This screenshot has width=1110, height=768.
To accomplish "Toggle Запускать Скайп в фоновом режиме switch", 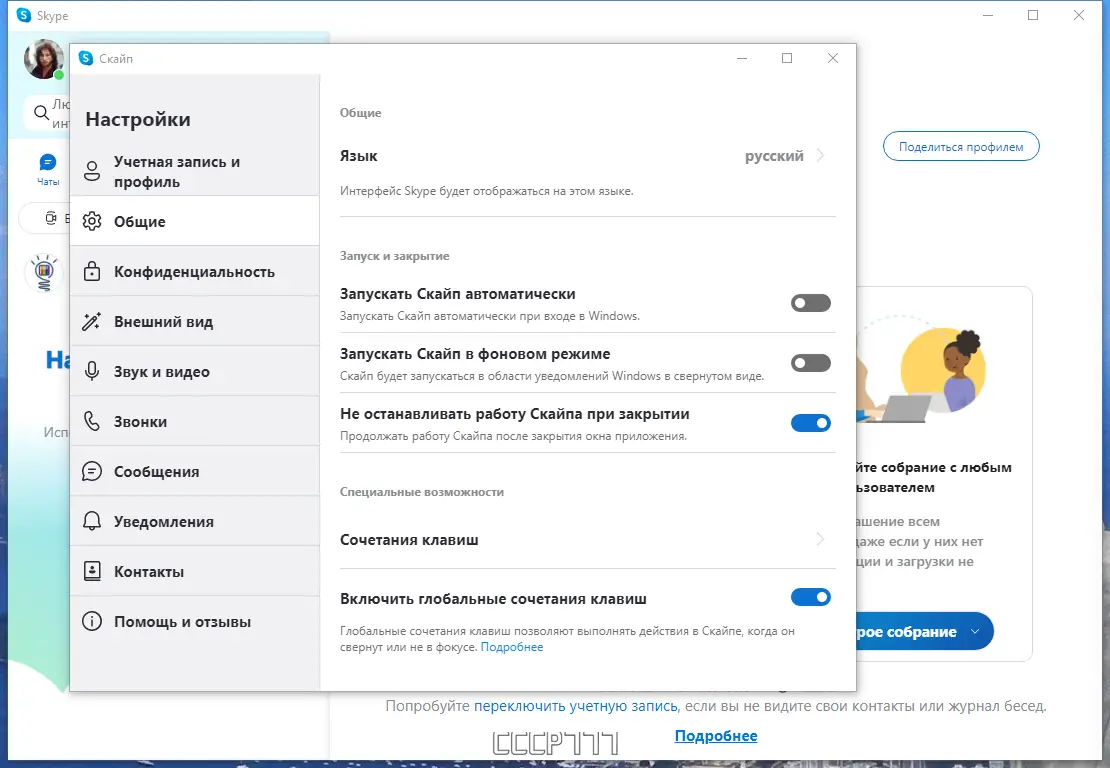I will click(x=811, y=363).
